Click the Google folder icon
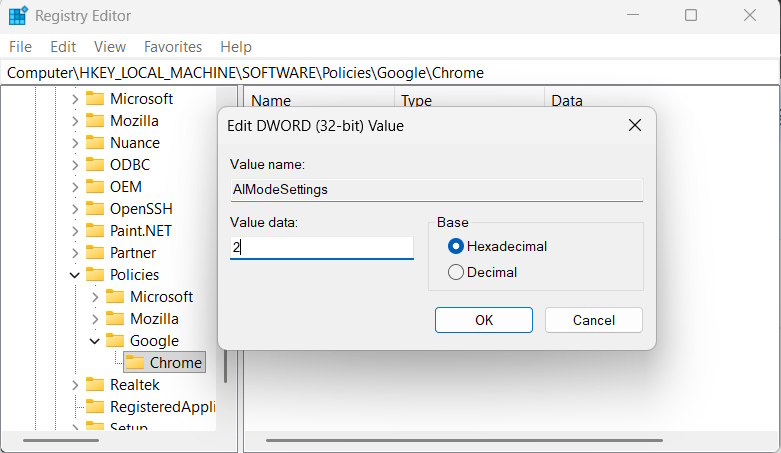Image resolution: width=781 pixels, height=453 pixels. click(x=115, y=340)
